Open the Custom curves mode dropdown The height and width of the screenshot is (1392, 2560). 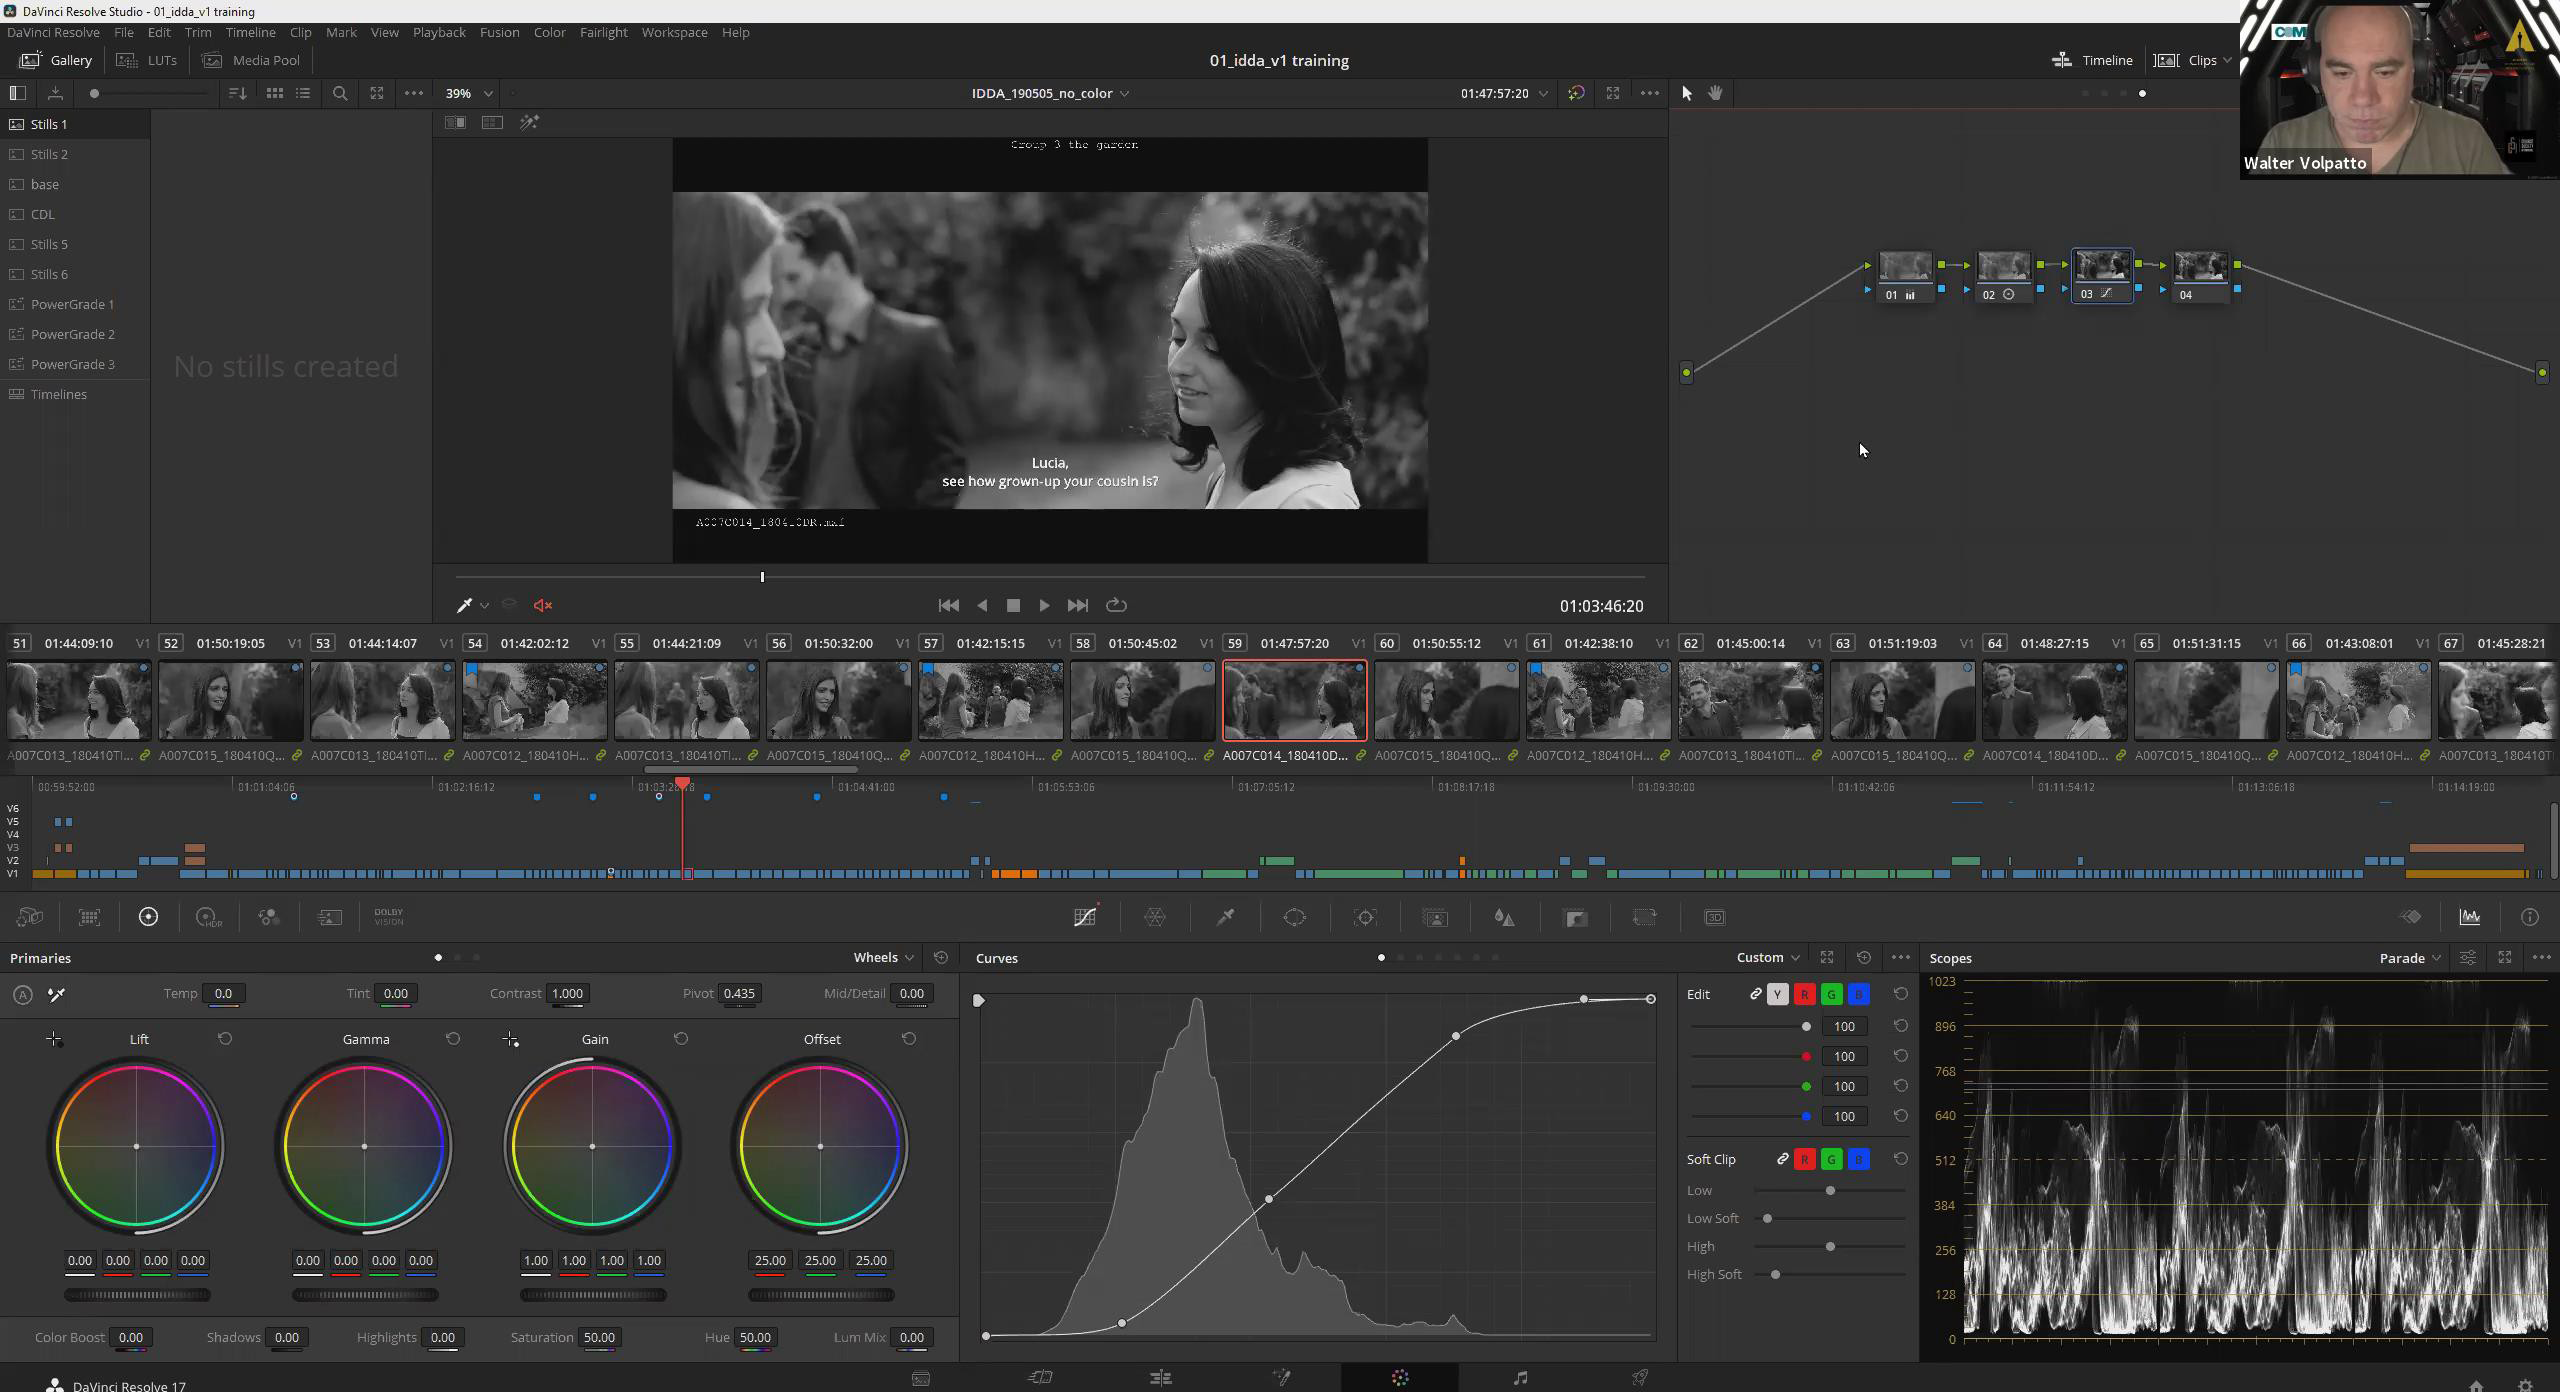coord(1768,958)
